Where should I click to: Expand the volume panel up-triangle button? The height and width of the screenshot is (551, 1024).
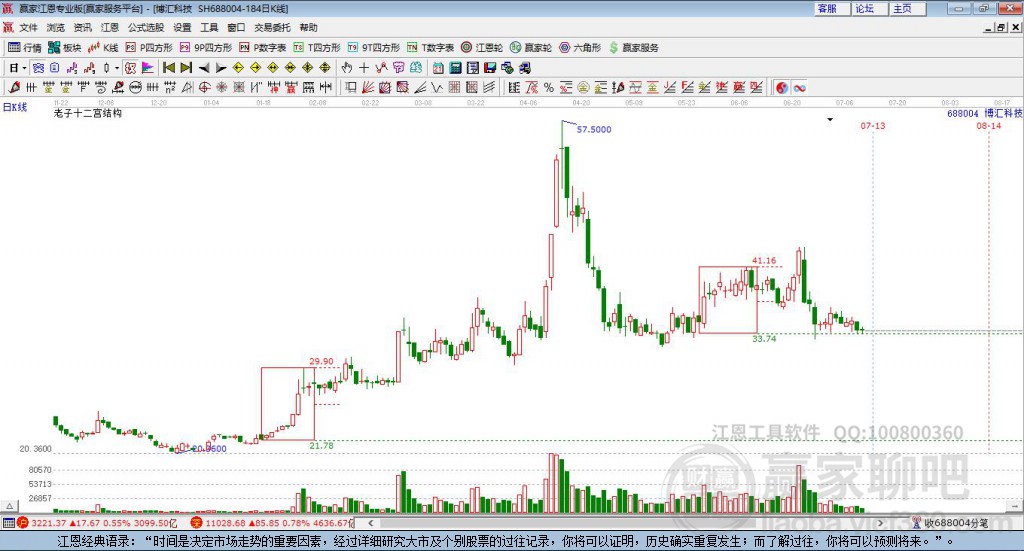(x=9, y=505)
